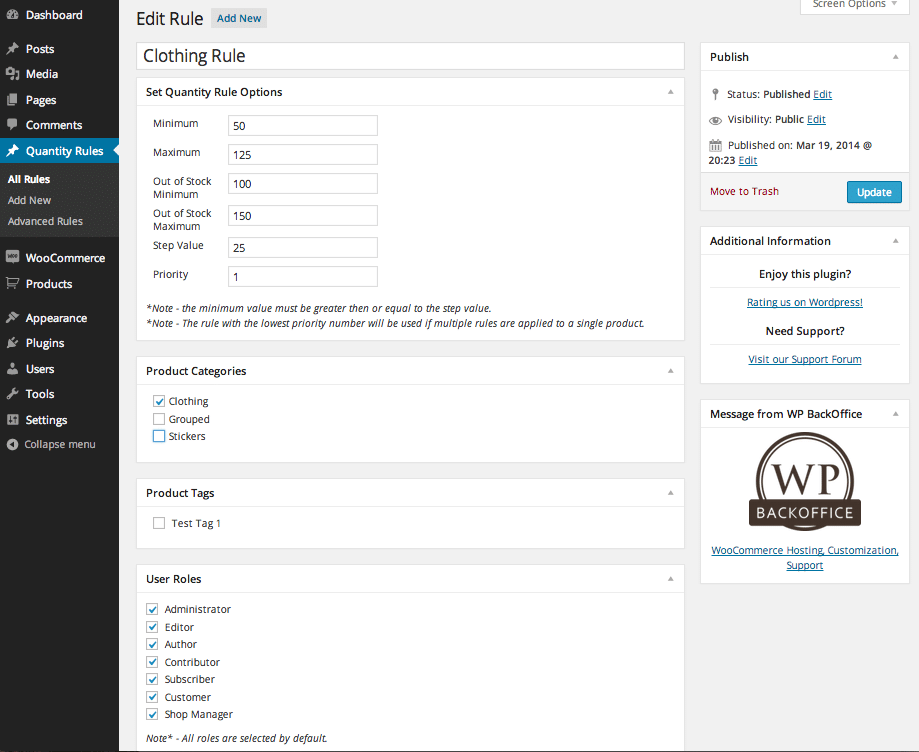919x752 pixels.
Task: Click the Dashboard icon in sidebar
Action: point(12,16)
